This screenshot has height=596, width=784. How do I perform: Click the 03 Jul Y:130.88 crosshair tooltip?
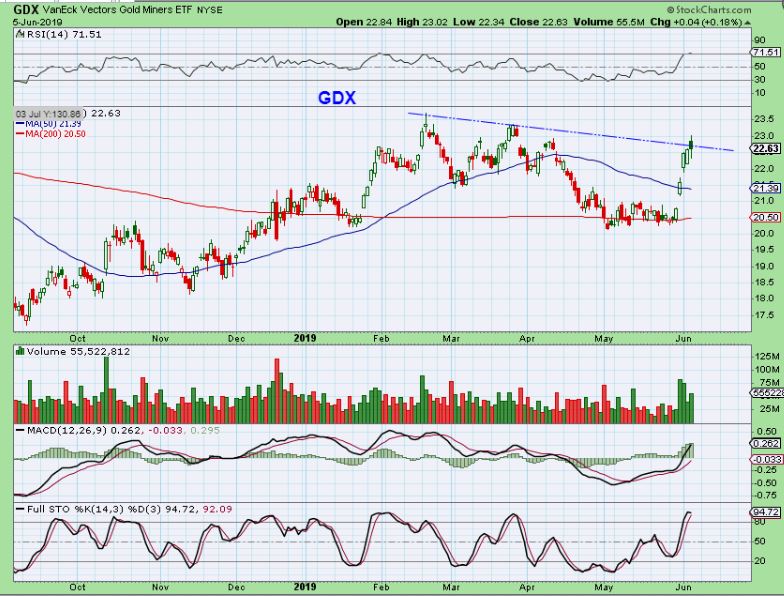pos(48,114)
